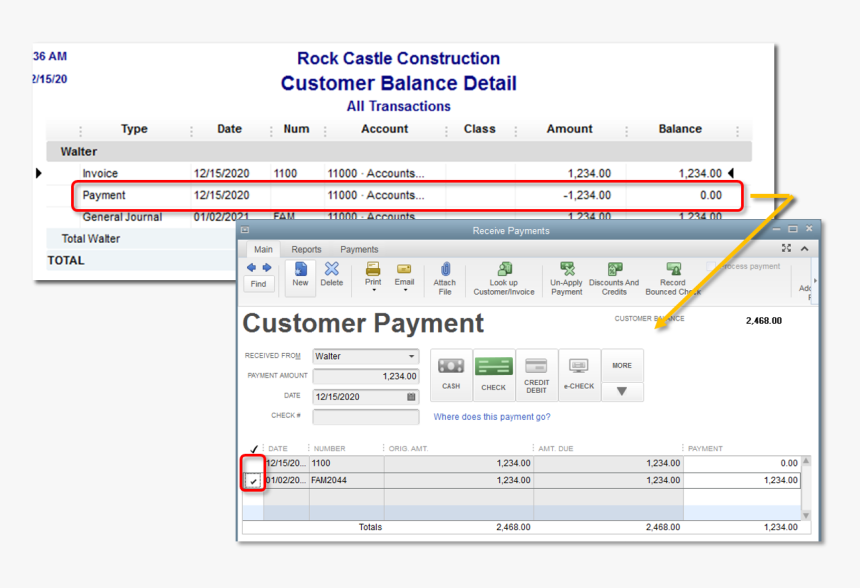Click the Check # input field
The height and width of the screenshot is (588, 860).
(366, 417)
